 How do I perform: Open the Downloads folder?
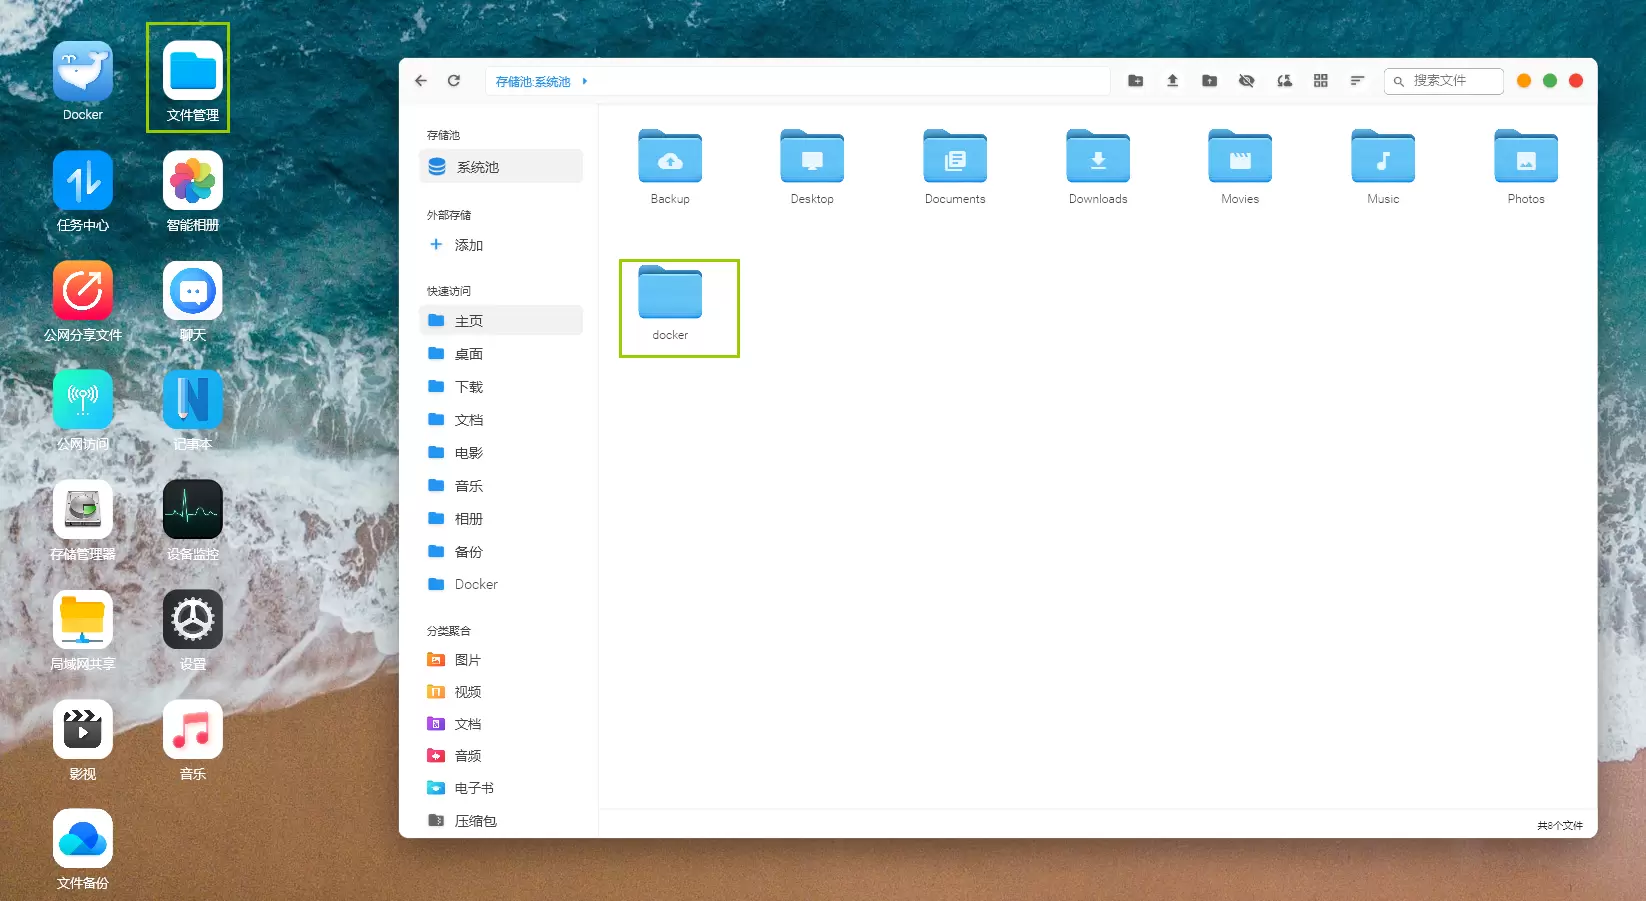coord(1097,167)
